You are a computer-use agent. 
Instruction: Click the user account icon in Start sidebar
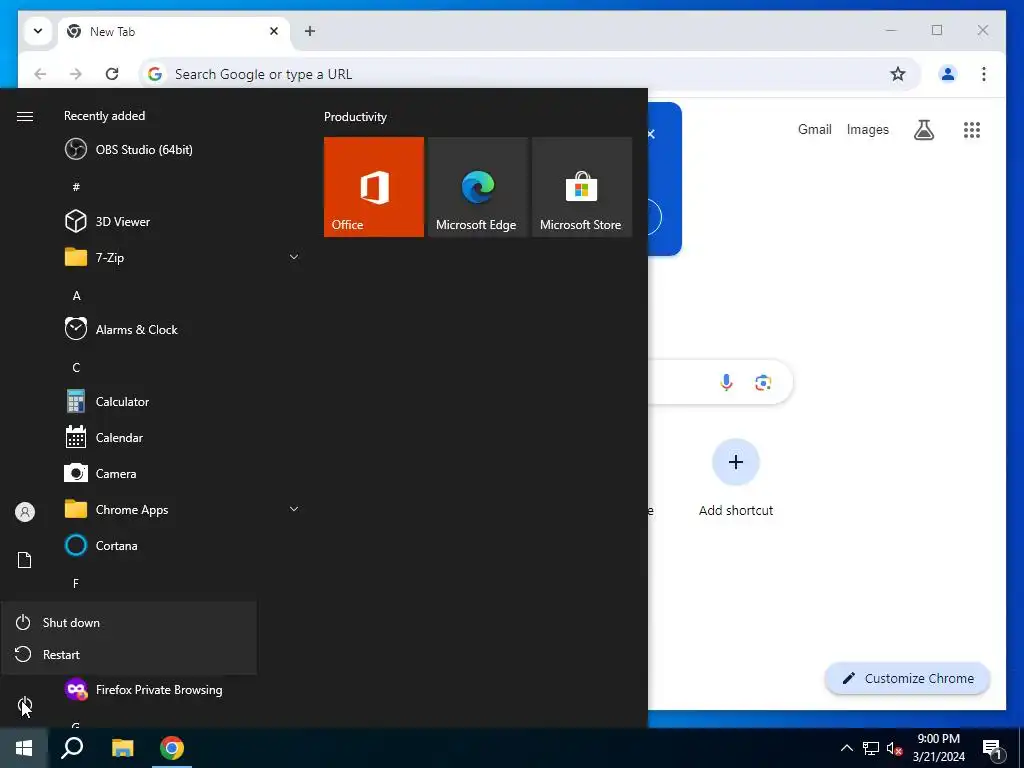tap(24, 512)
